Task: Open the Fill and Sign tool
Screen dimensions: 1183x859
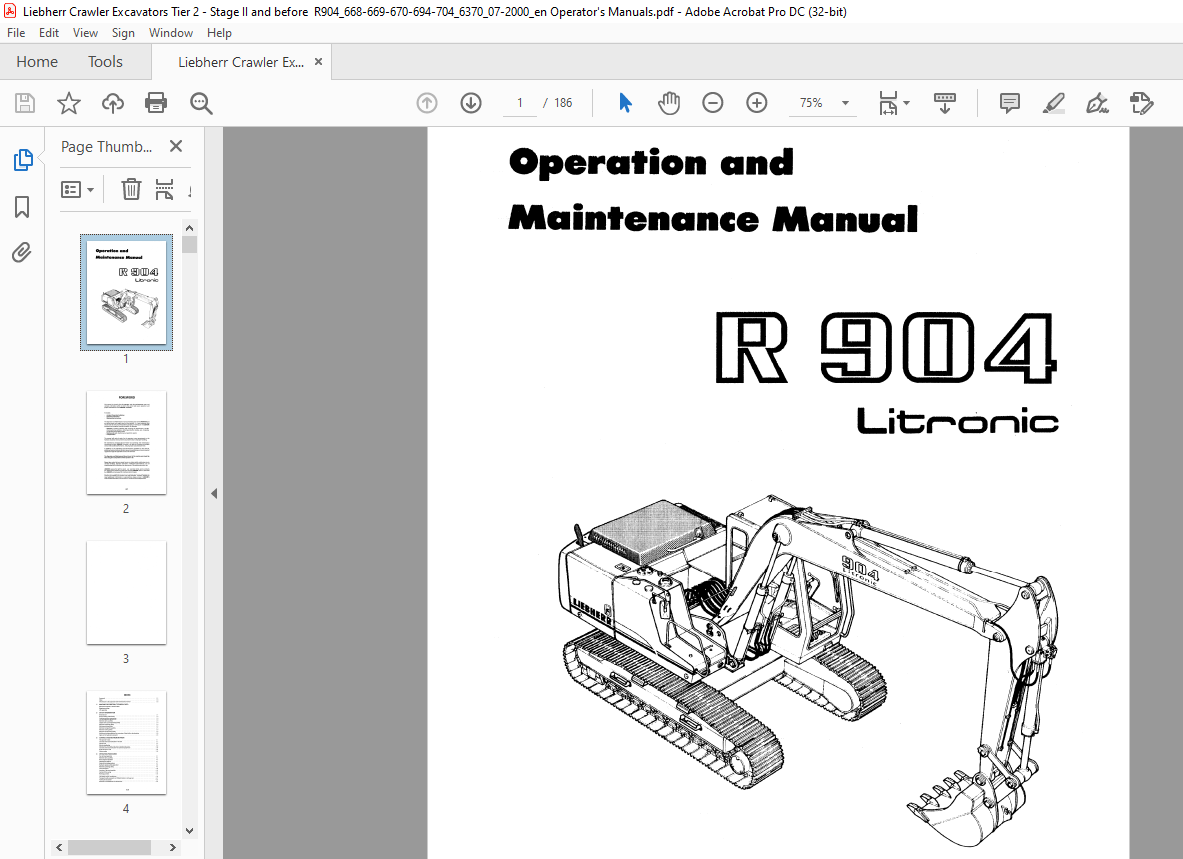Action: click(1097, 103)
